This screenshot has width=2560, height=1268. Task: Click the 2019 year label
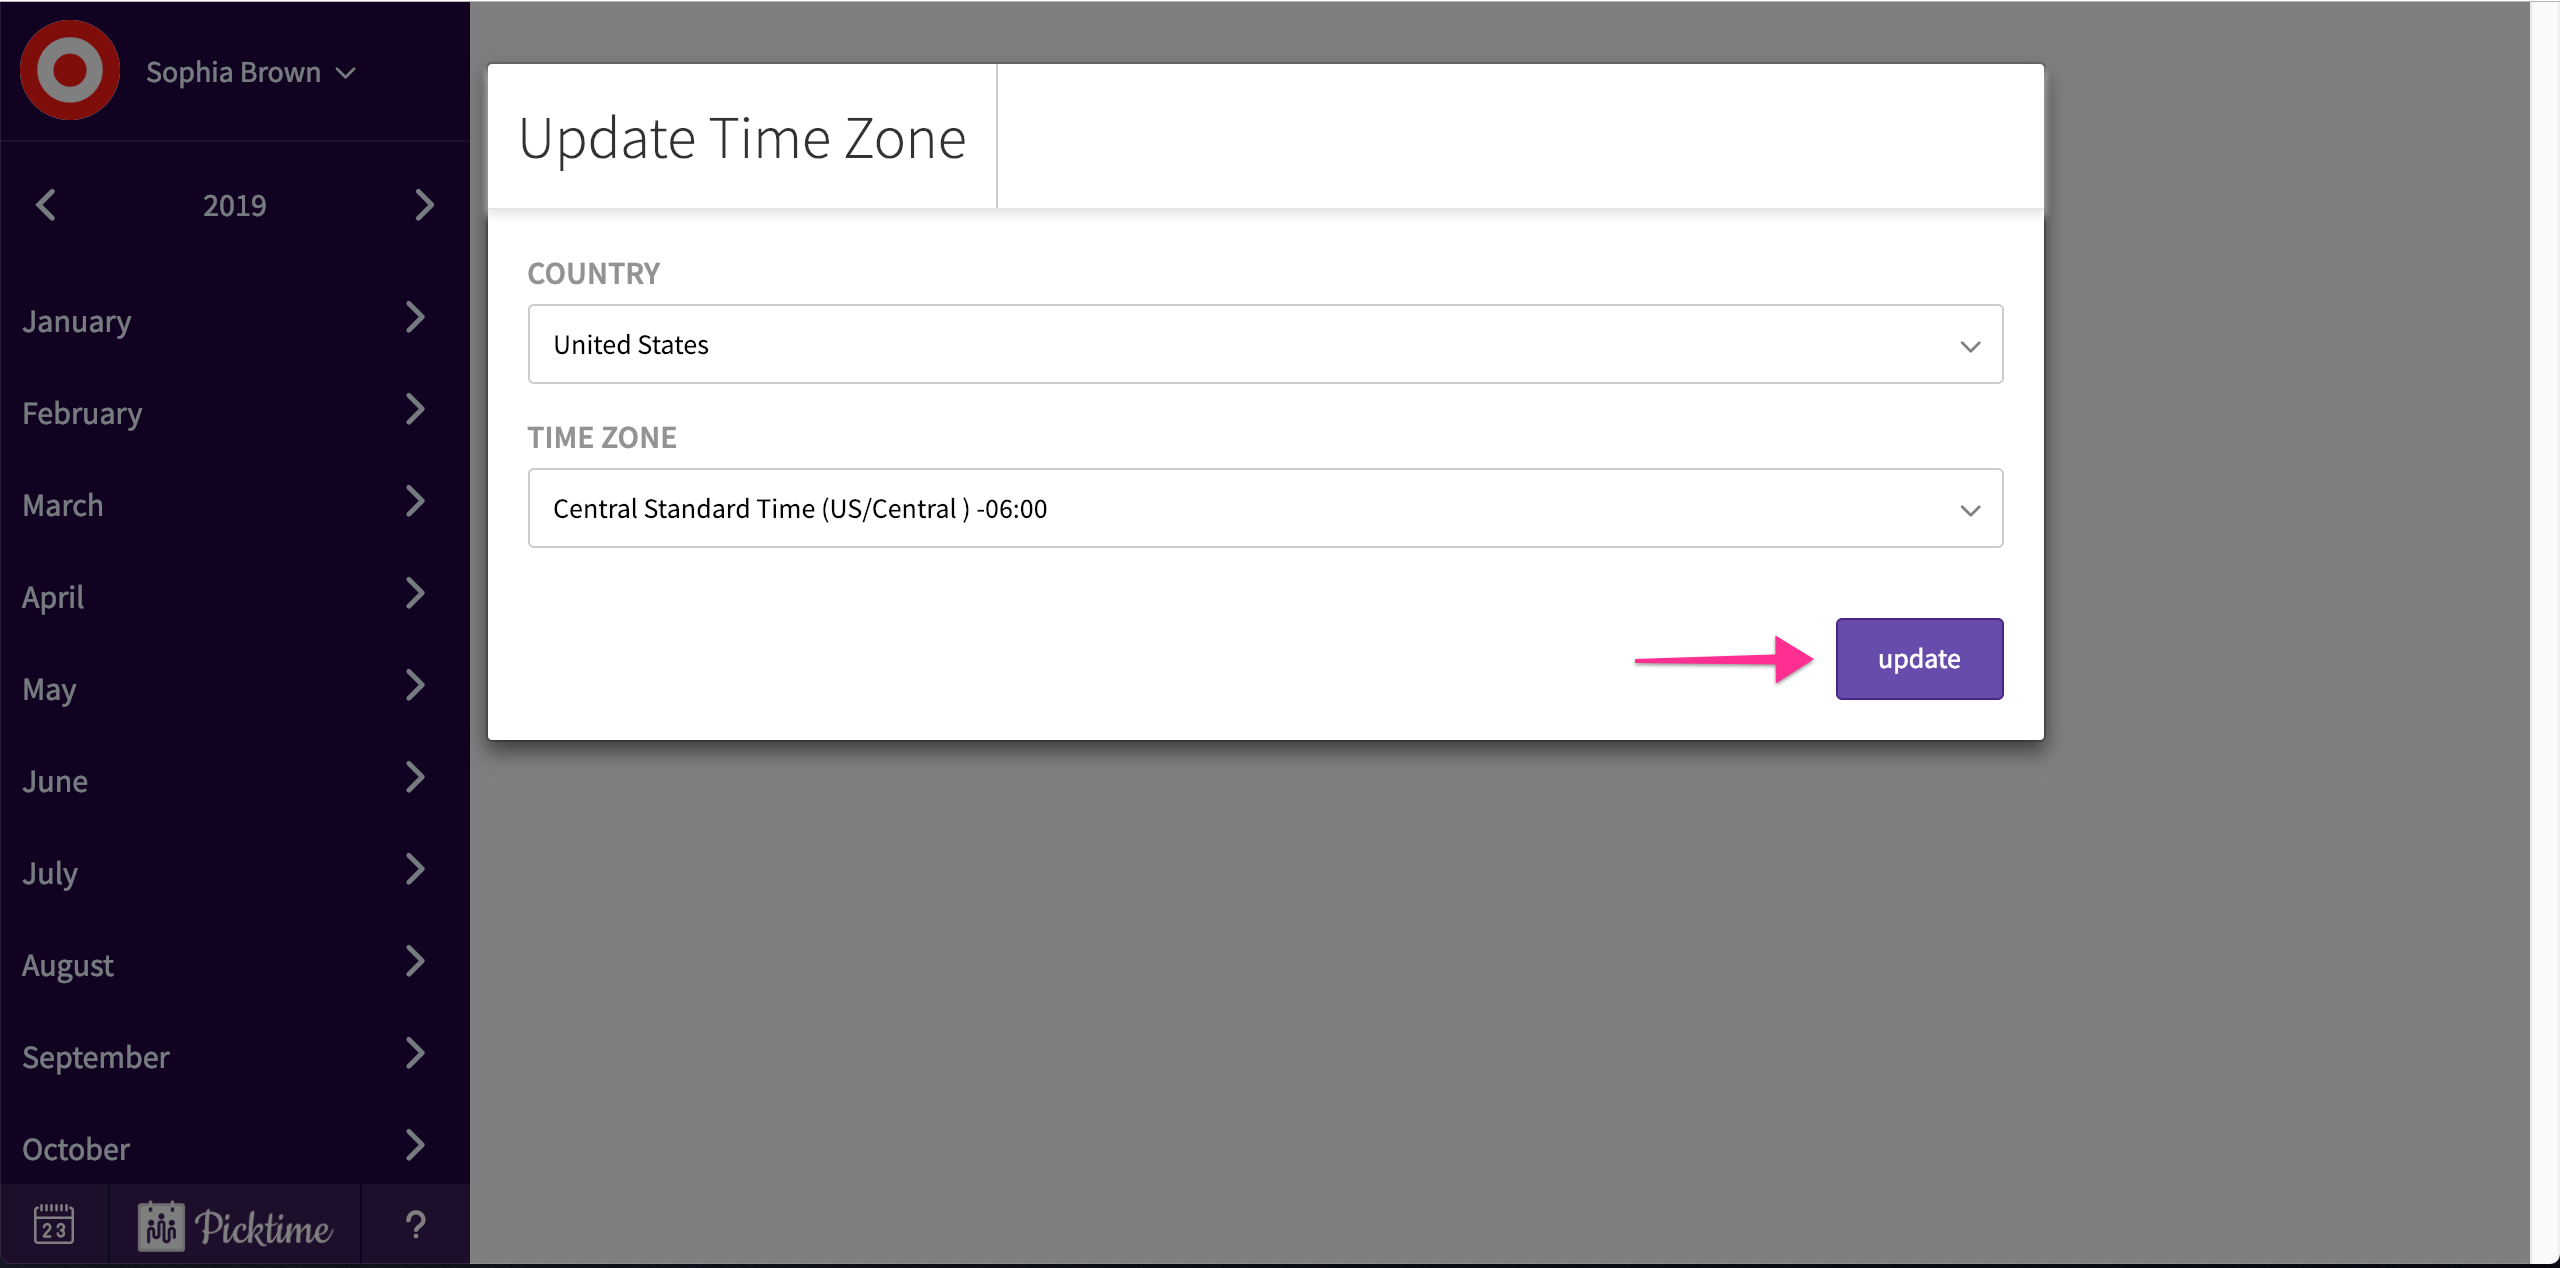click(235, 206)
